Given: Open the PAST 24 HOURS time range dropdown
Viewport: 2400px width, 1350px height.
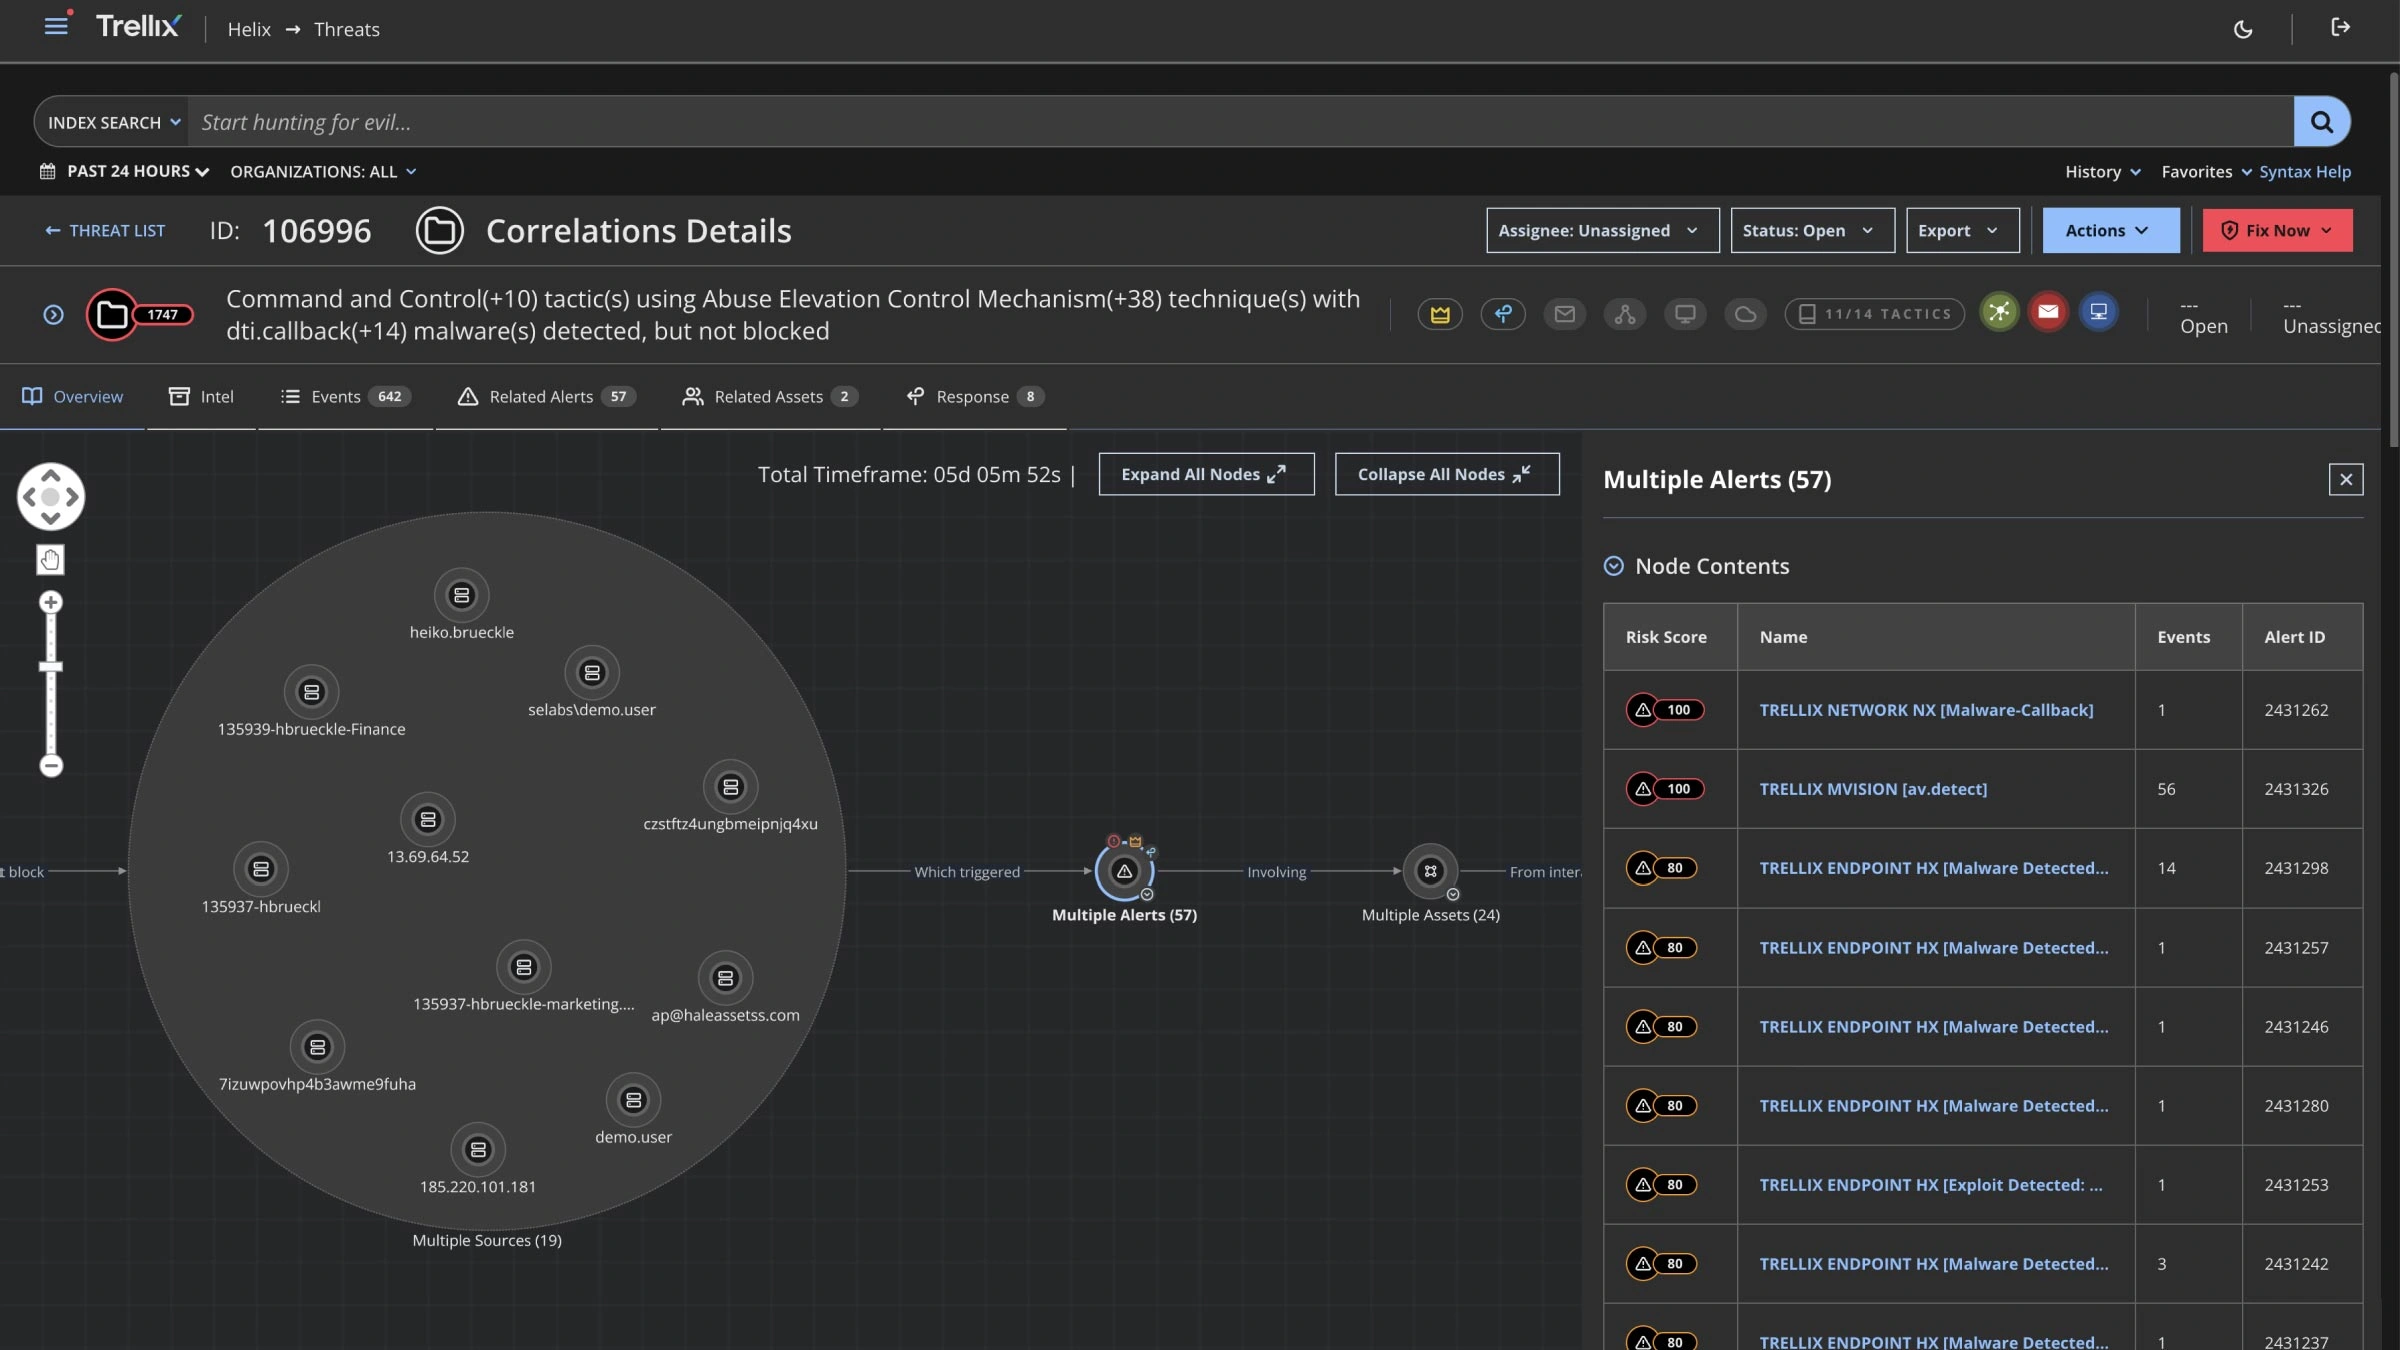Looking at the screenshot, I should pyautogui.click(x=125, y=171).
